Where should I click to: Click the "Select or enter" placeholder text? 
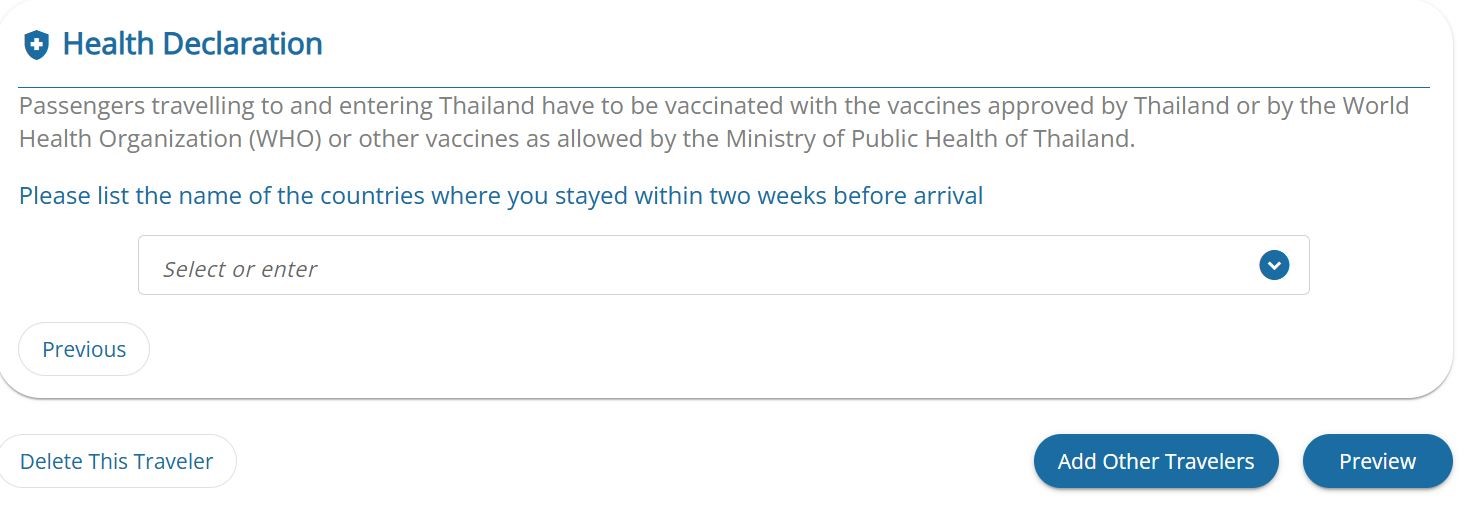click(240, 269)
